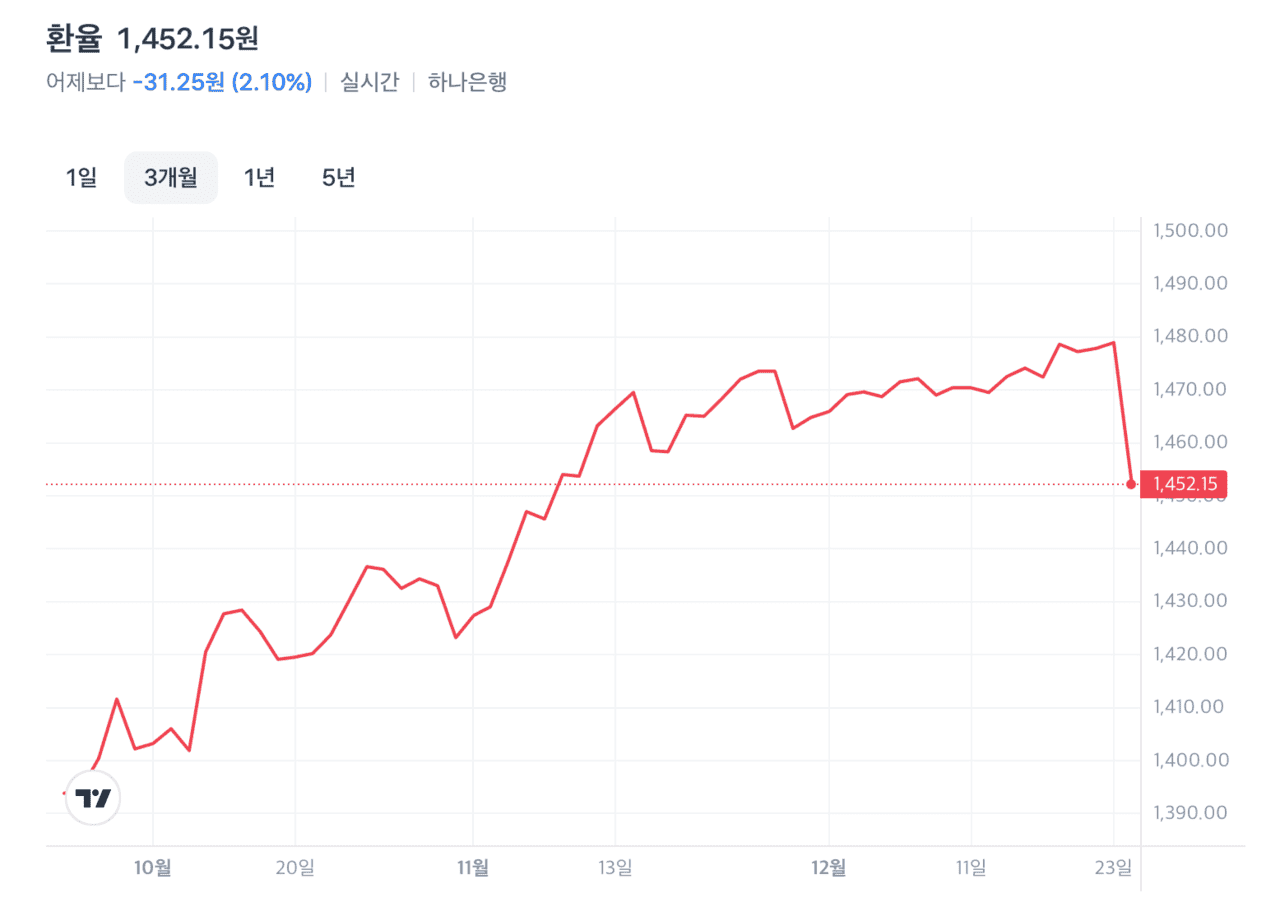The image size is (1280, 916).
Task: Switch to the 1일 time range
Action: click(x=80, y=177)
